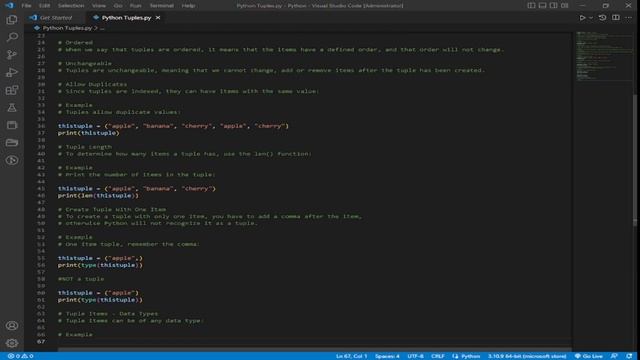The width and height of the screenshot is (640, 360).
Task: Open notifications bell in status bar
Action: coord(629,356)
